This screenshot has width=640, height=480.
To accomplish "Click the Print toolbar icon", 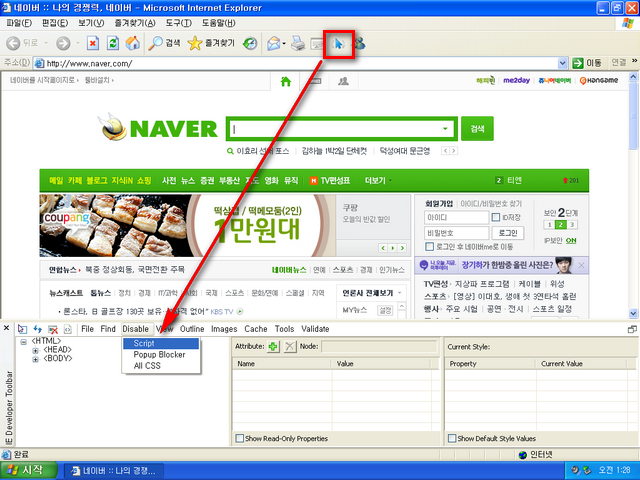I will (x=298, y=43).
